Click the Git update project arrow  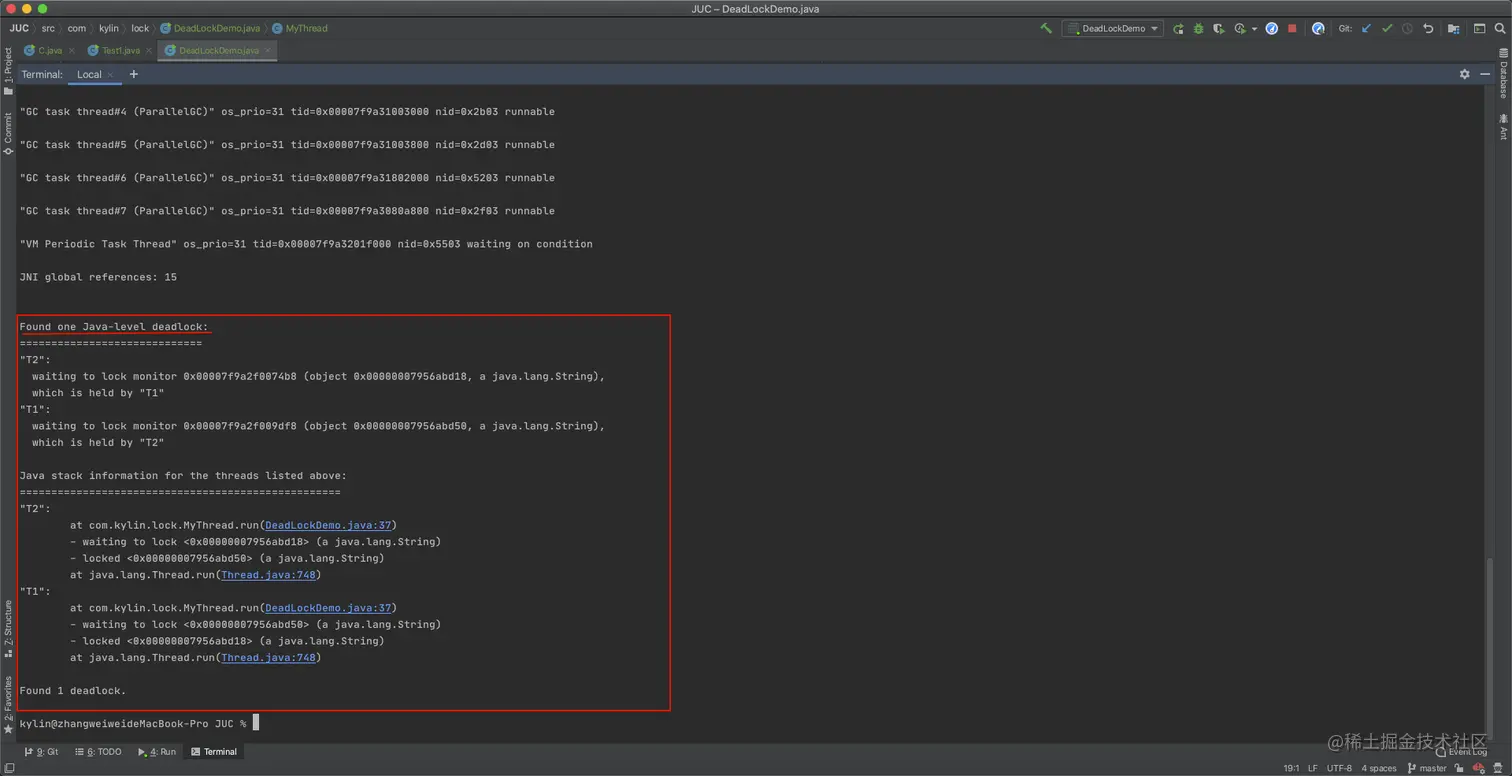click(1367, 29)
